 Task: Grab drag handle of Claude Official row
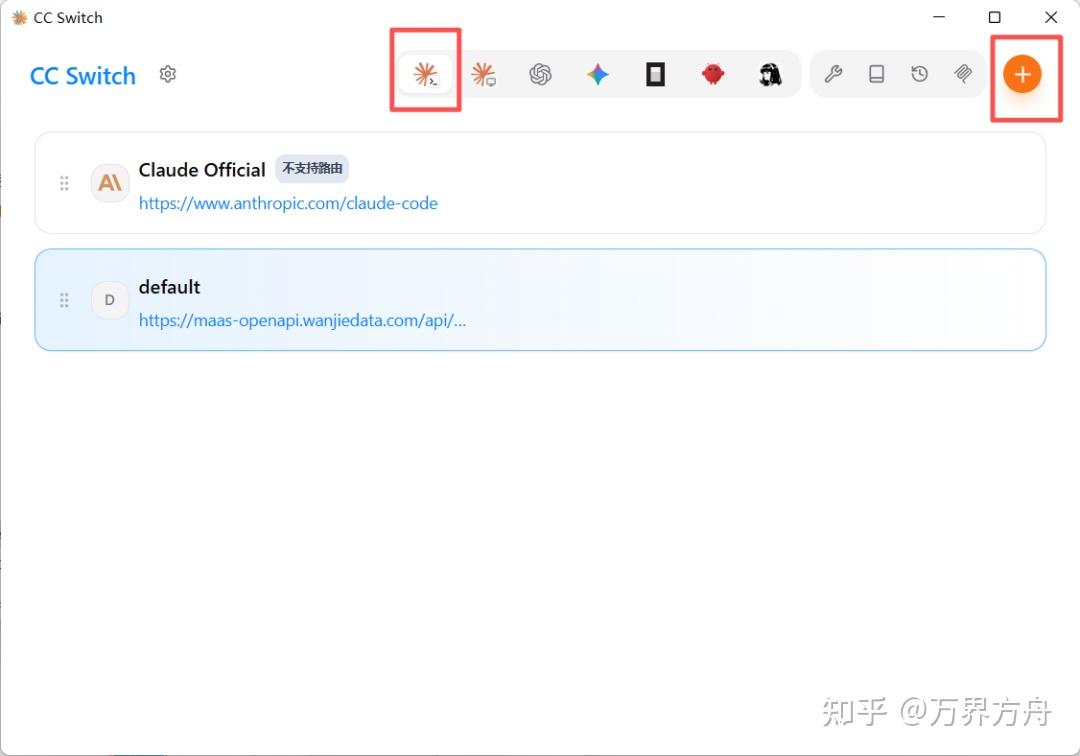click(x=64, y=183)
